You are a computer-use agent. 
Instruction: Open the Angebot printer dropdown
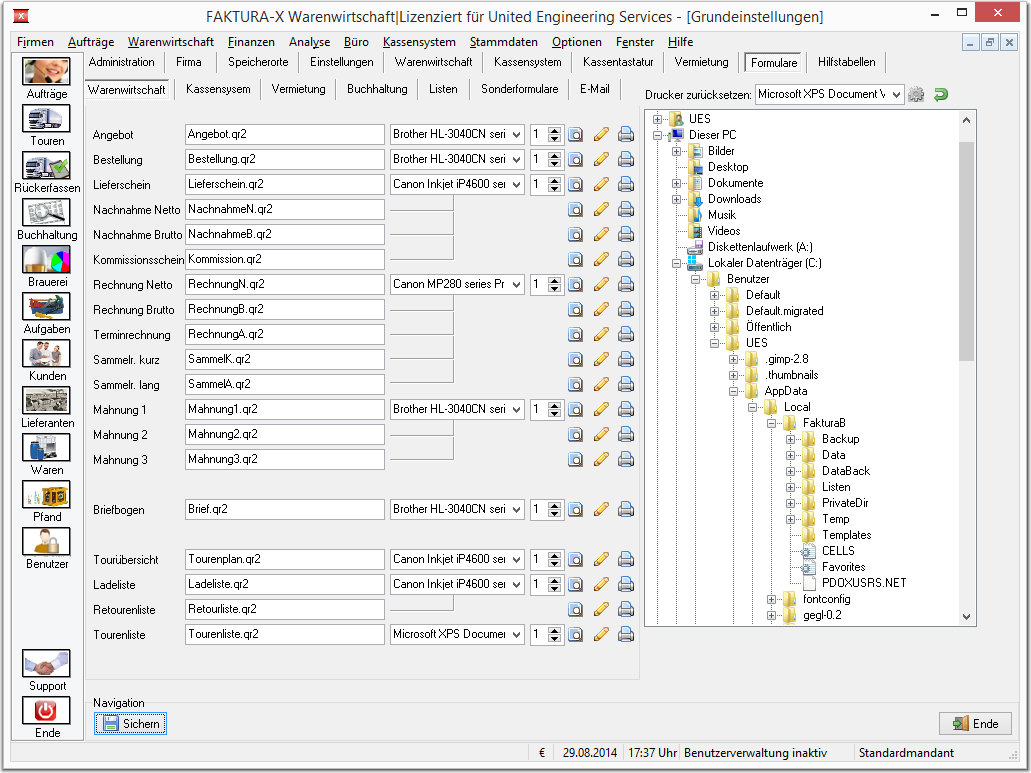click(516, 135)
